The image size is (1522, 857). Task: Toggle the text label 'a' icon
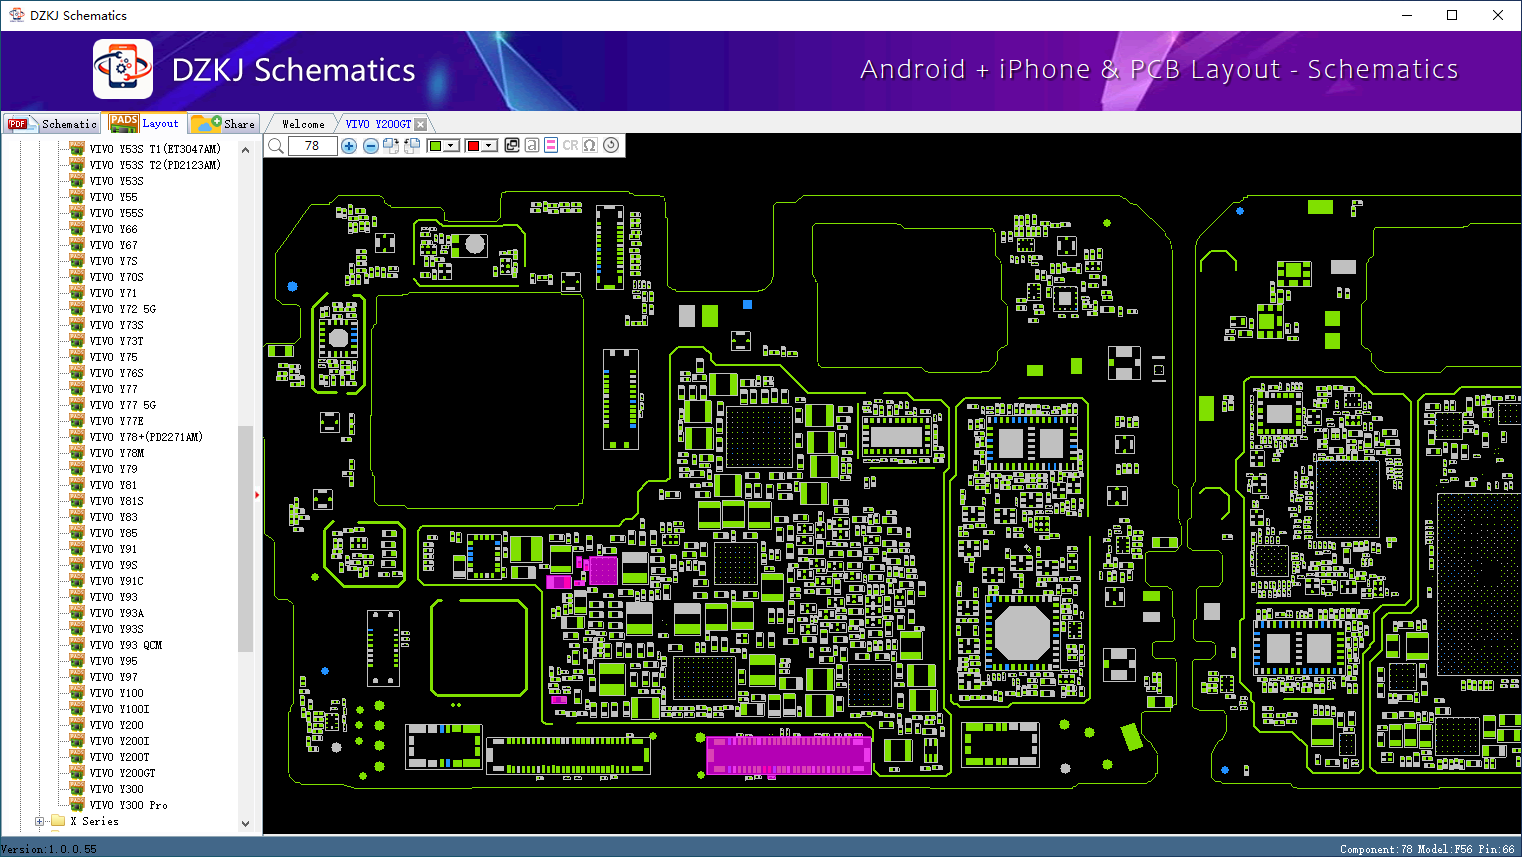(x=532, y=145)
